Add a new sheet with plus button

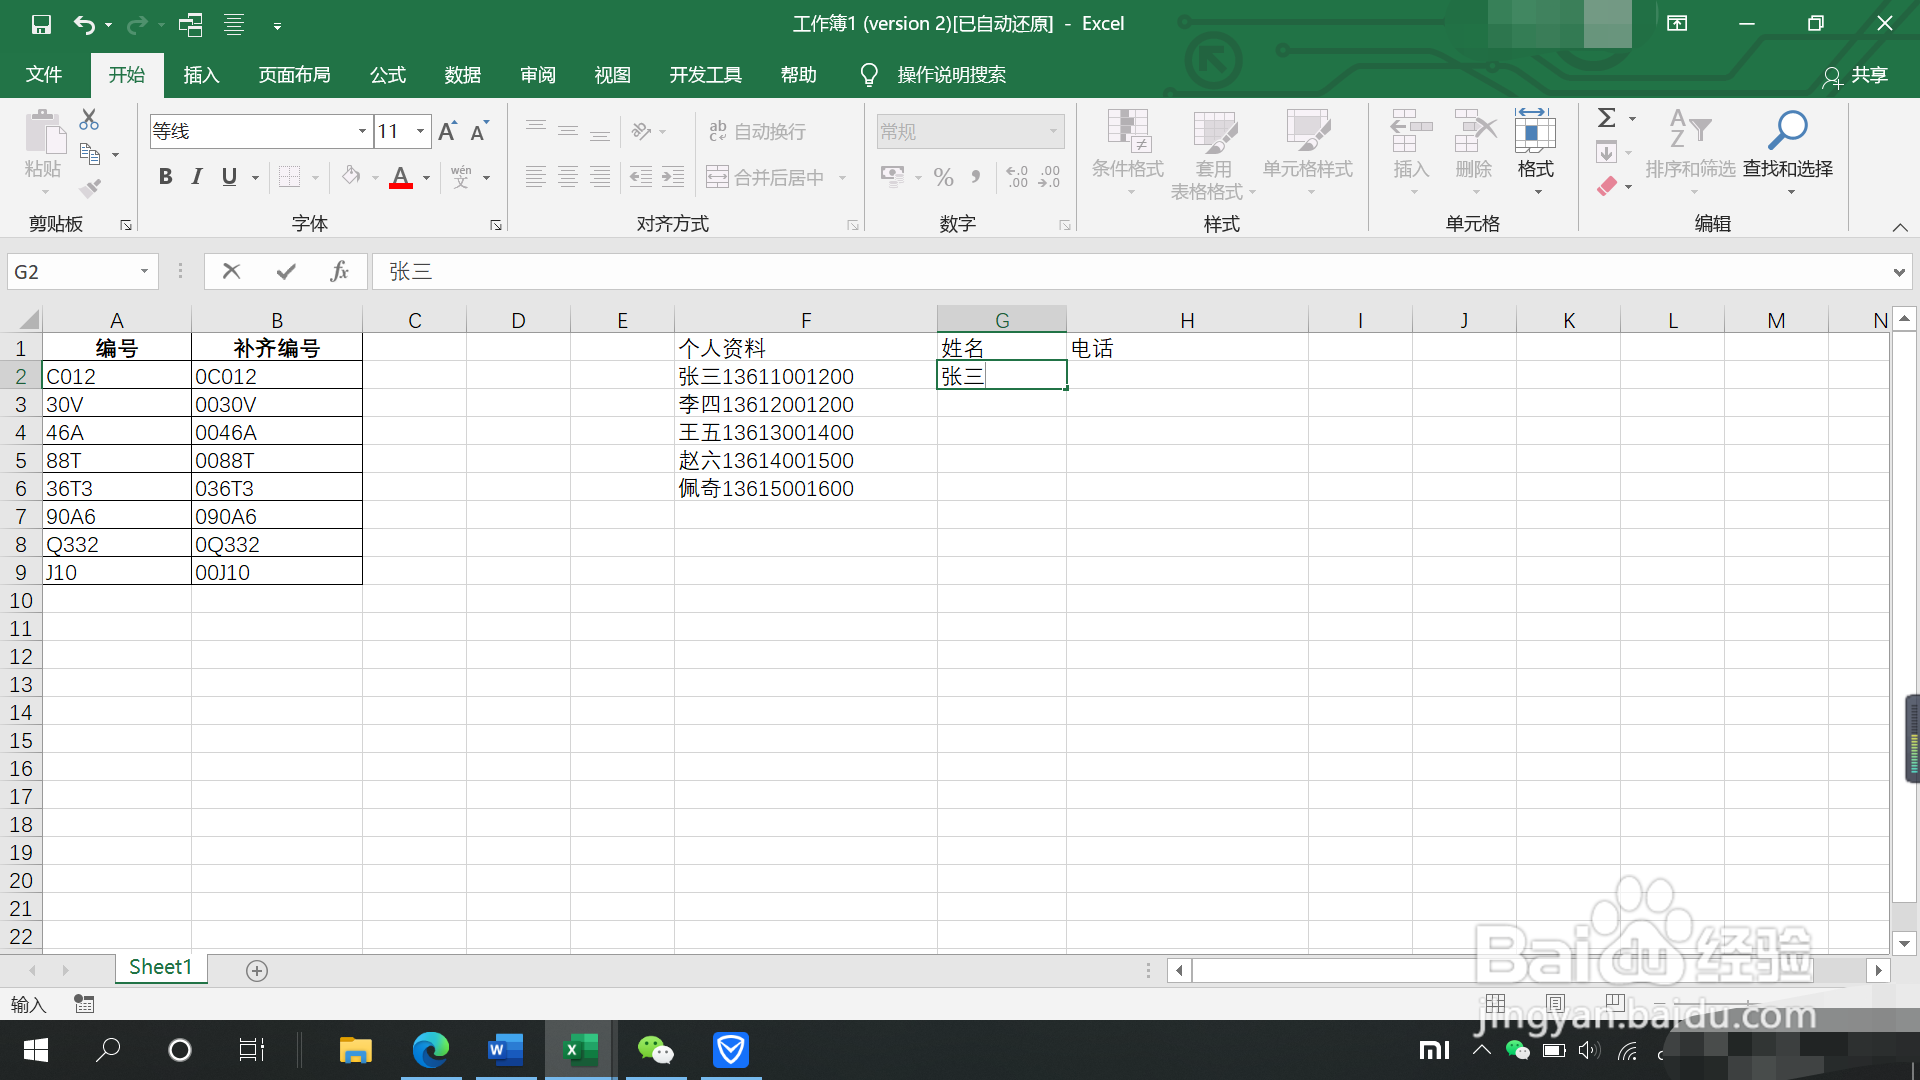coord(257,970)
